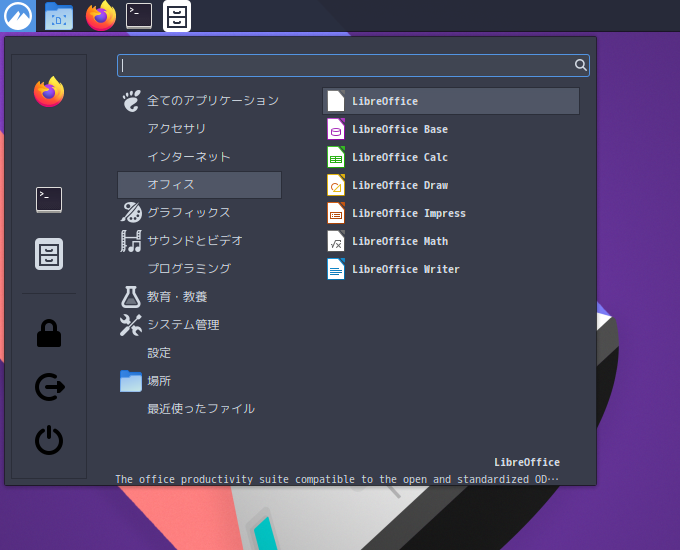Launch Firefox from the top panel

click(x=101, y=16)
